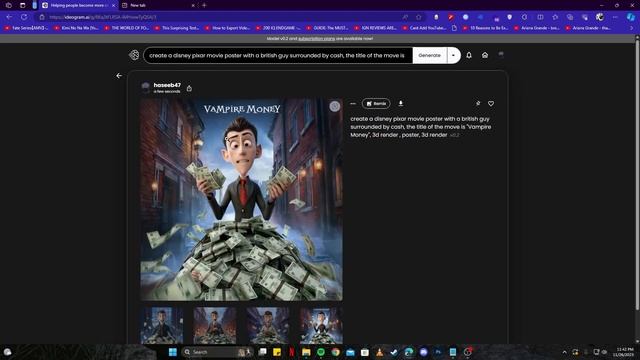Screen dimensions: 640x360
Task: Open the Copilot sidebar icon
Action: pos(631,17)
